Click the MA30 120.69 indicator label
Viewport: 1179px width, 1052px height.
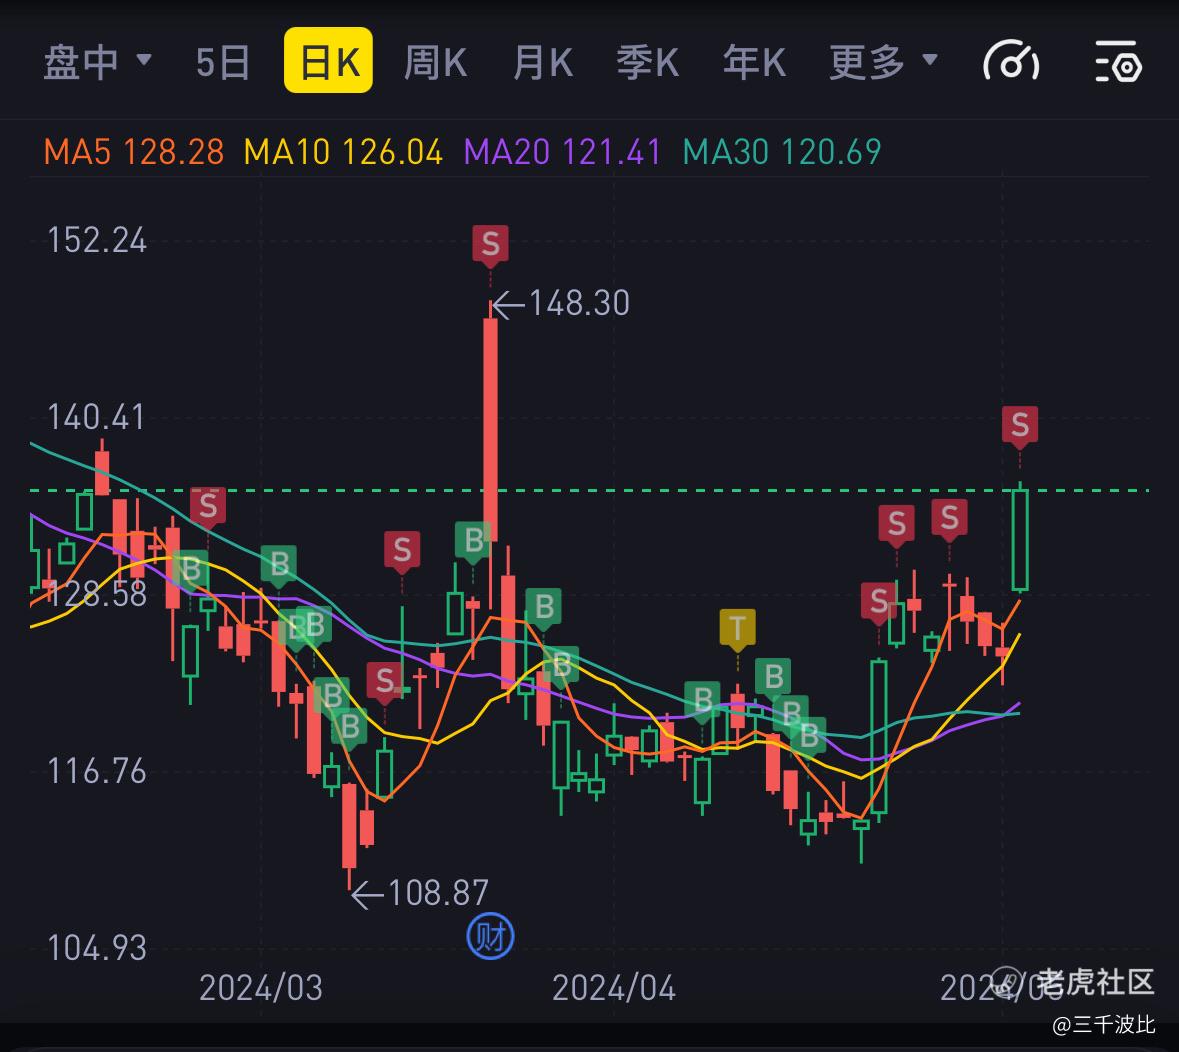click(x=782, y=152)
